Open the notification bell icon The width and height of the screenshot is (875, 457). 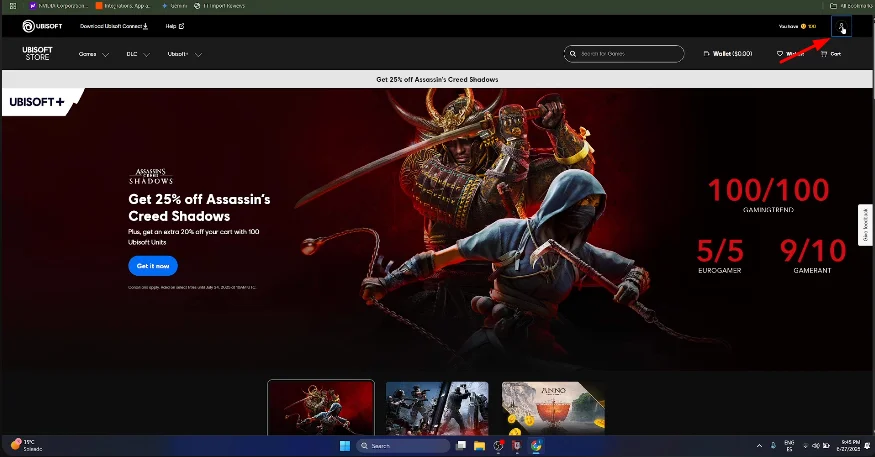(x=867, y=445)
